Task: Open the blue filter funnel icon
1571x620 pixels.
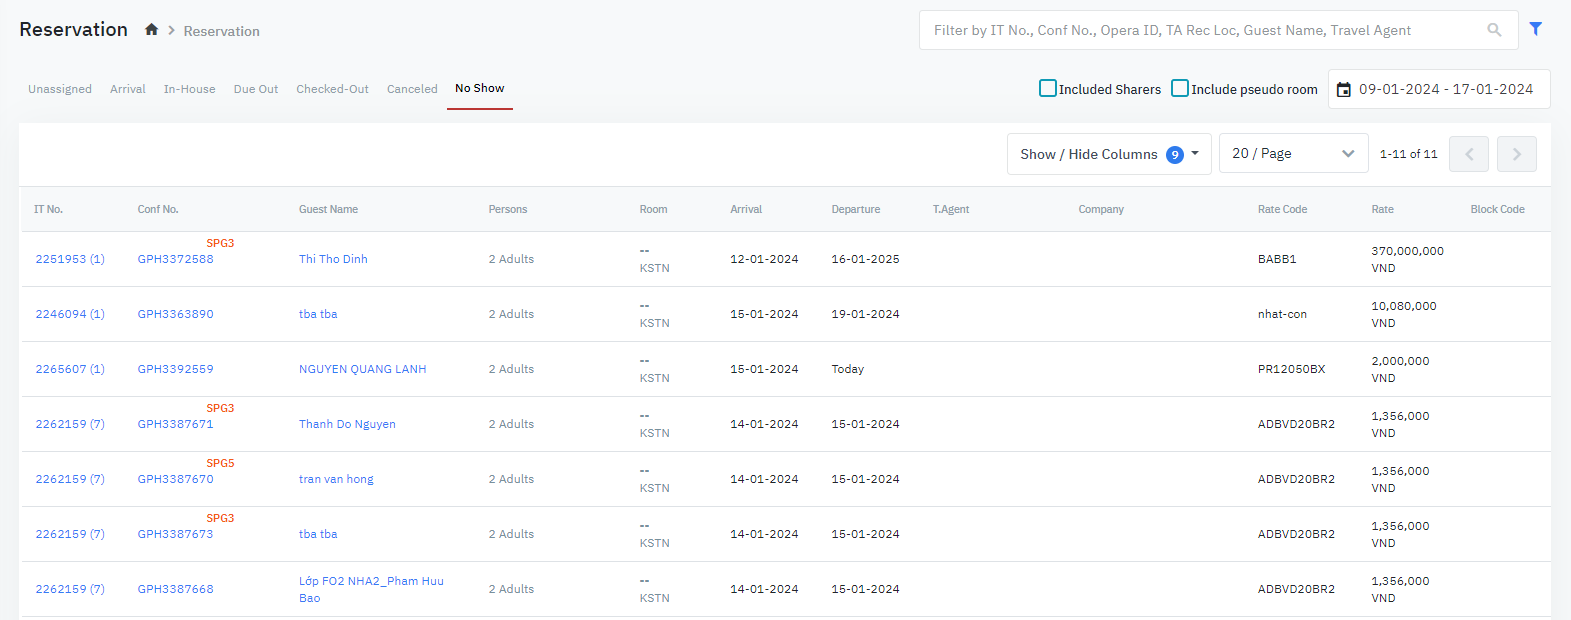Action: coord(1535,29)
